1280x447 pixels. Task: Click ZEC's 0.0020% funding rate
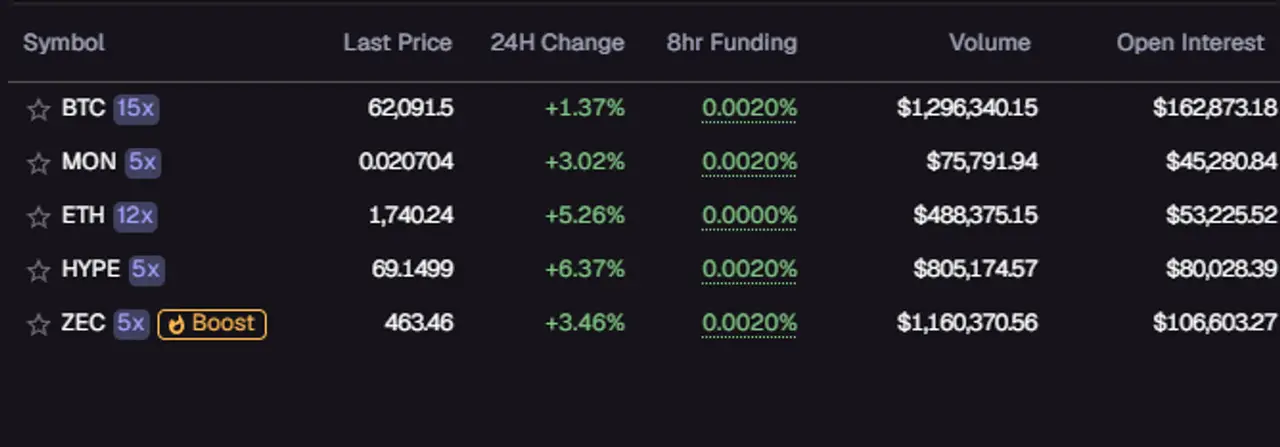[x=749, y=324]
